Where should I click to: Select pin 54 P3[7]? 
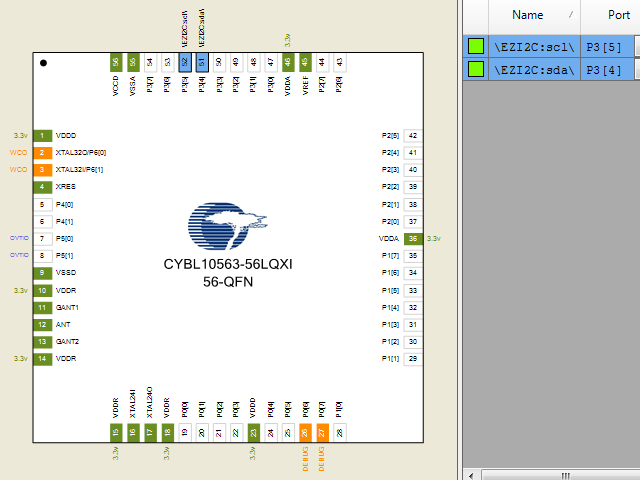coord(150,62)
